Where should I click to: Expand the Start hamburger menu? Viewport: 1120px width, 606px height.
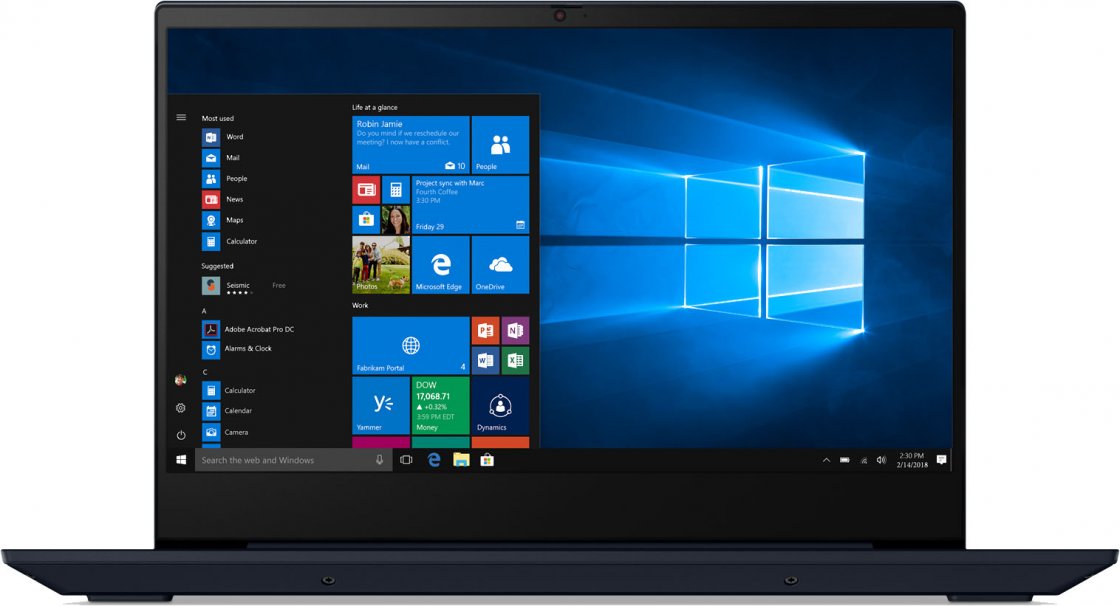coord(181,117)
